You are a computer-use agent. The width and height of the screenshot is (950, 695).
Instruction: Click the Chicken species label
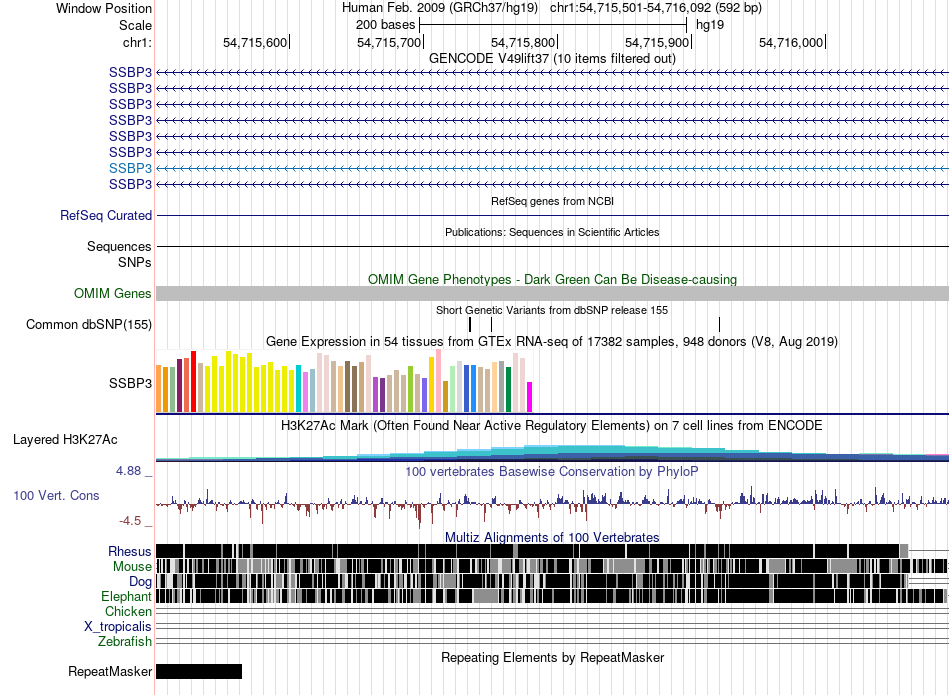[128, 611]
